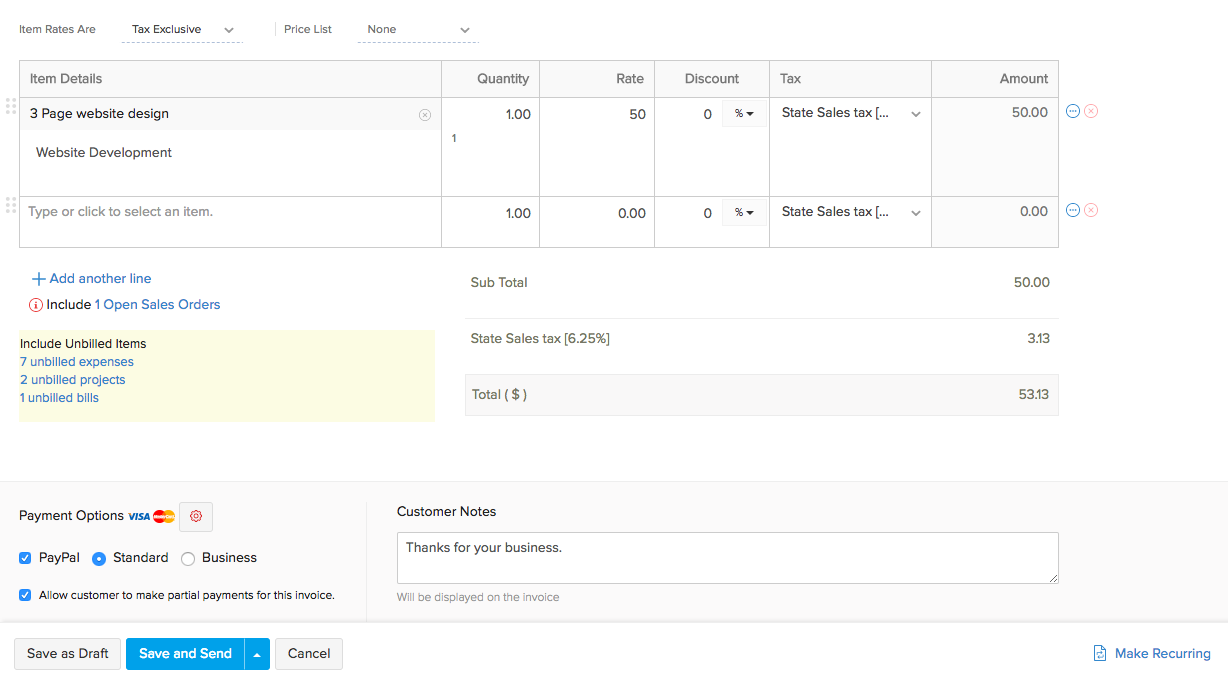Image resolution: width=1228 pixels, height=677 pixels.
Task: Disable partial payments checkbox
Action: pos(25,595)
